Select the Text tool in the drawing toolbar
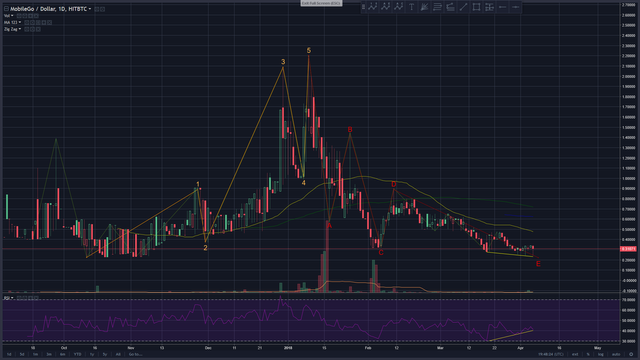The image size is (640, 360). [x=411, y=7]
